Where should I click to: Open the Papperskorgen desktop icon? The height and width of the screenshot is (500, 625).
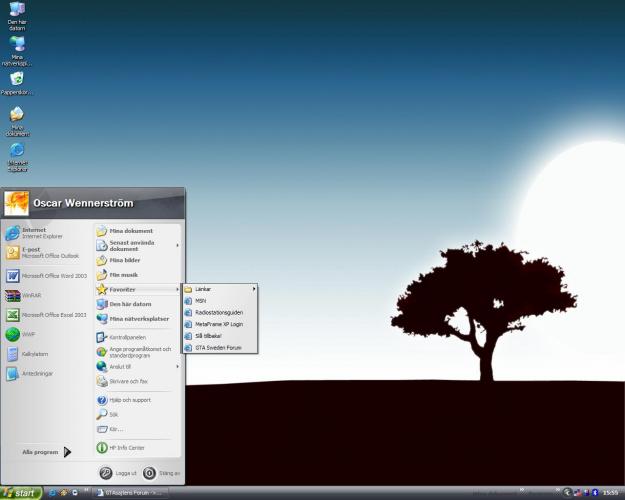17,80
